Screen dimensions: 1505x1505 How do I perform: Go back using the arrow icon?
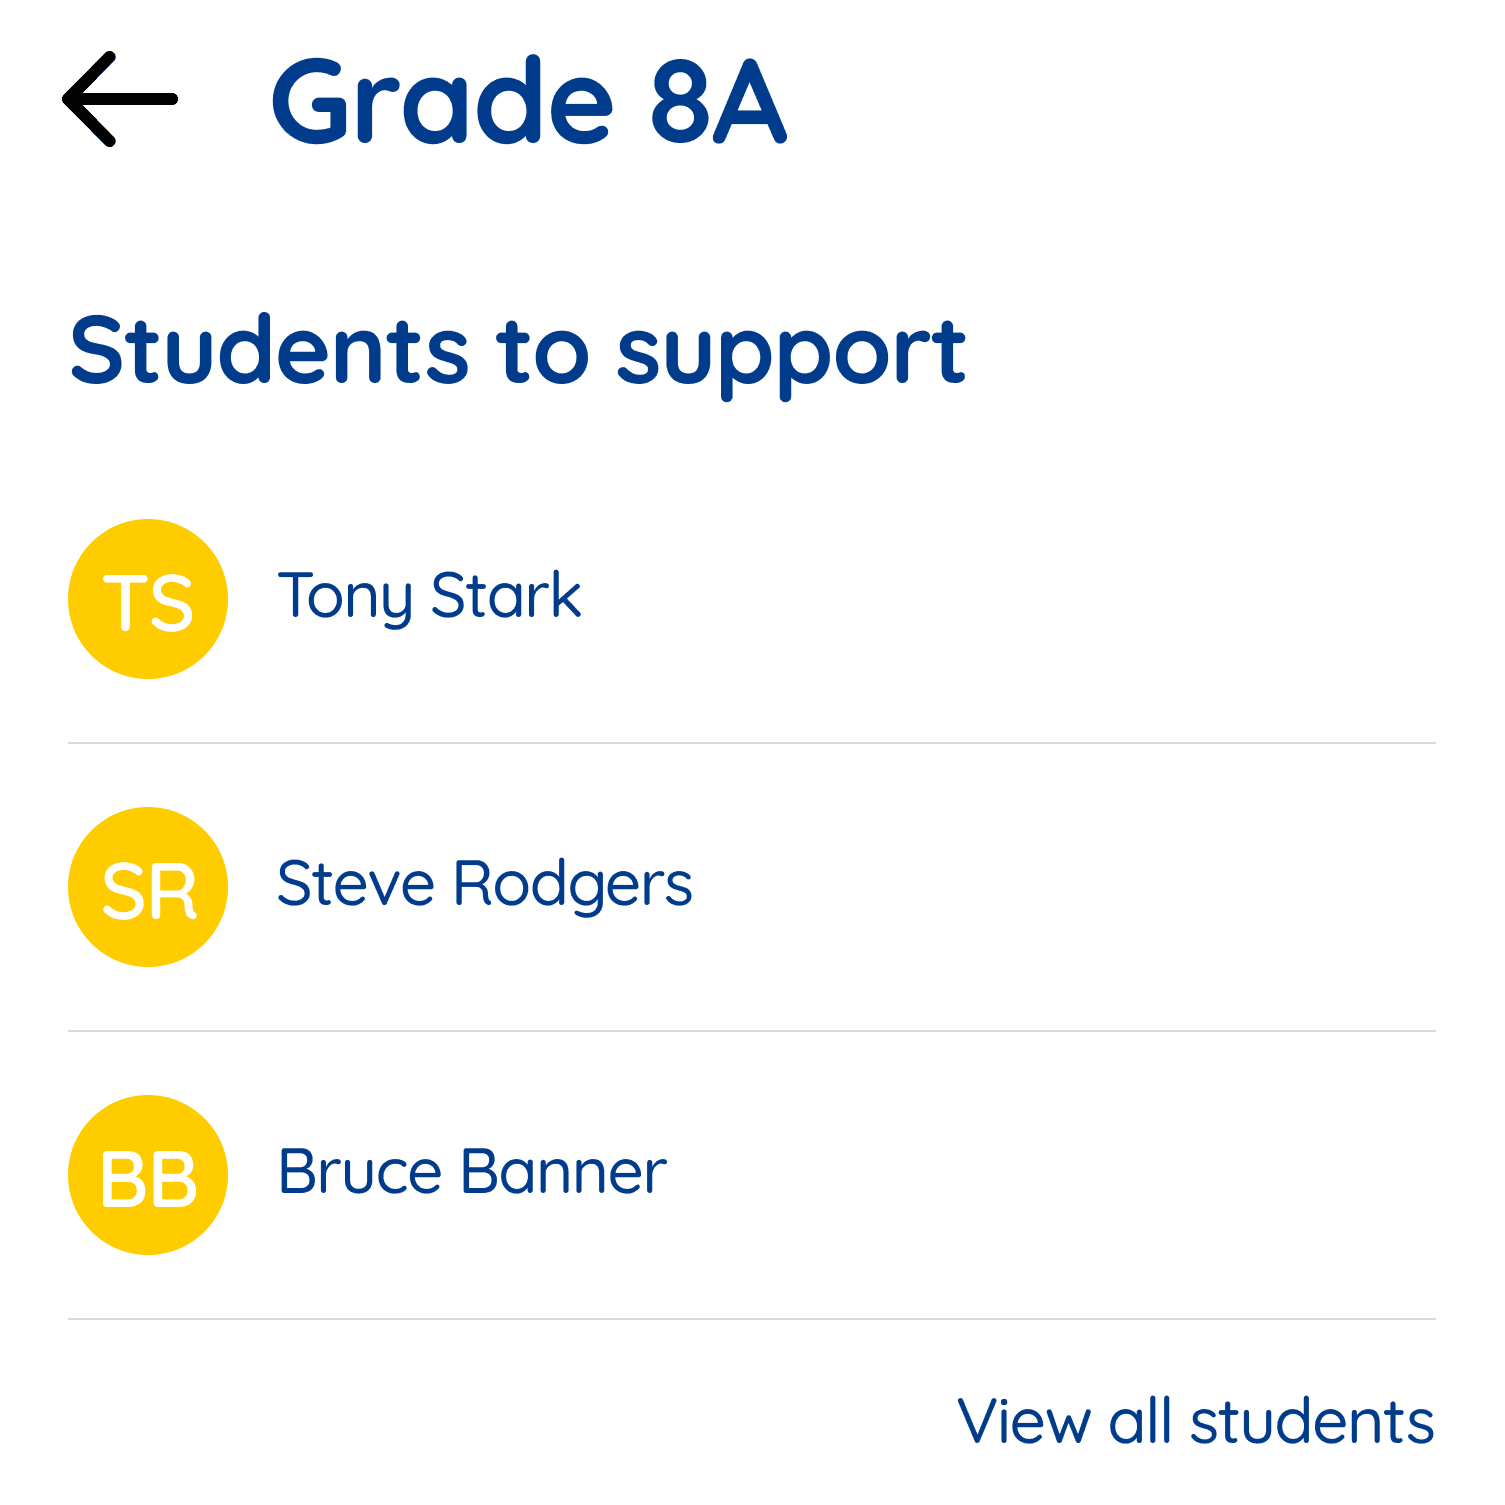pos(120,99)
